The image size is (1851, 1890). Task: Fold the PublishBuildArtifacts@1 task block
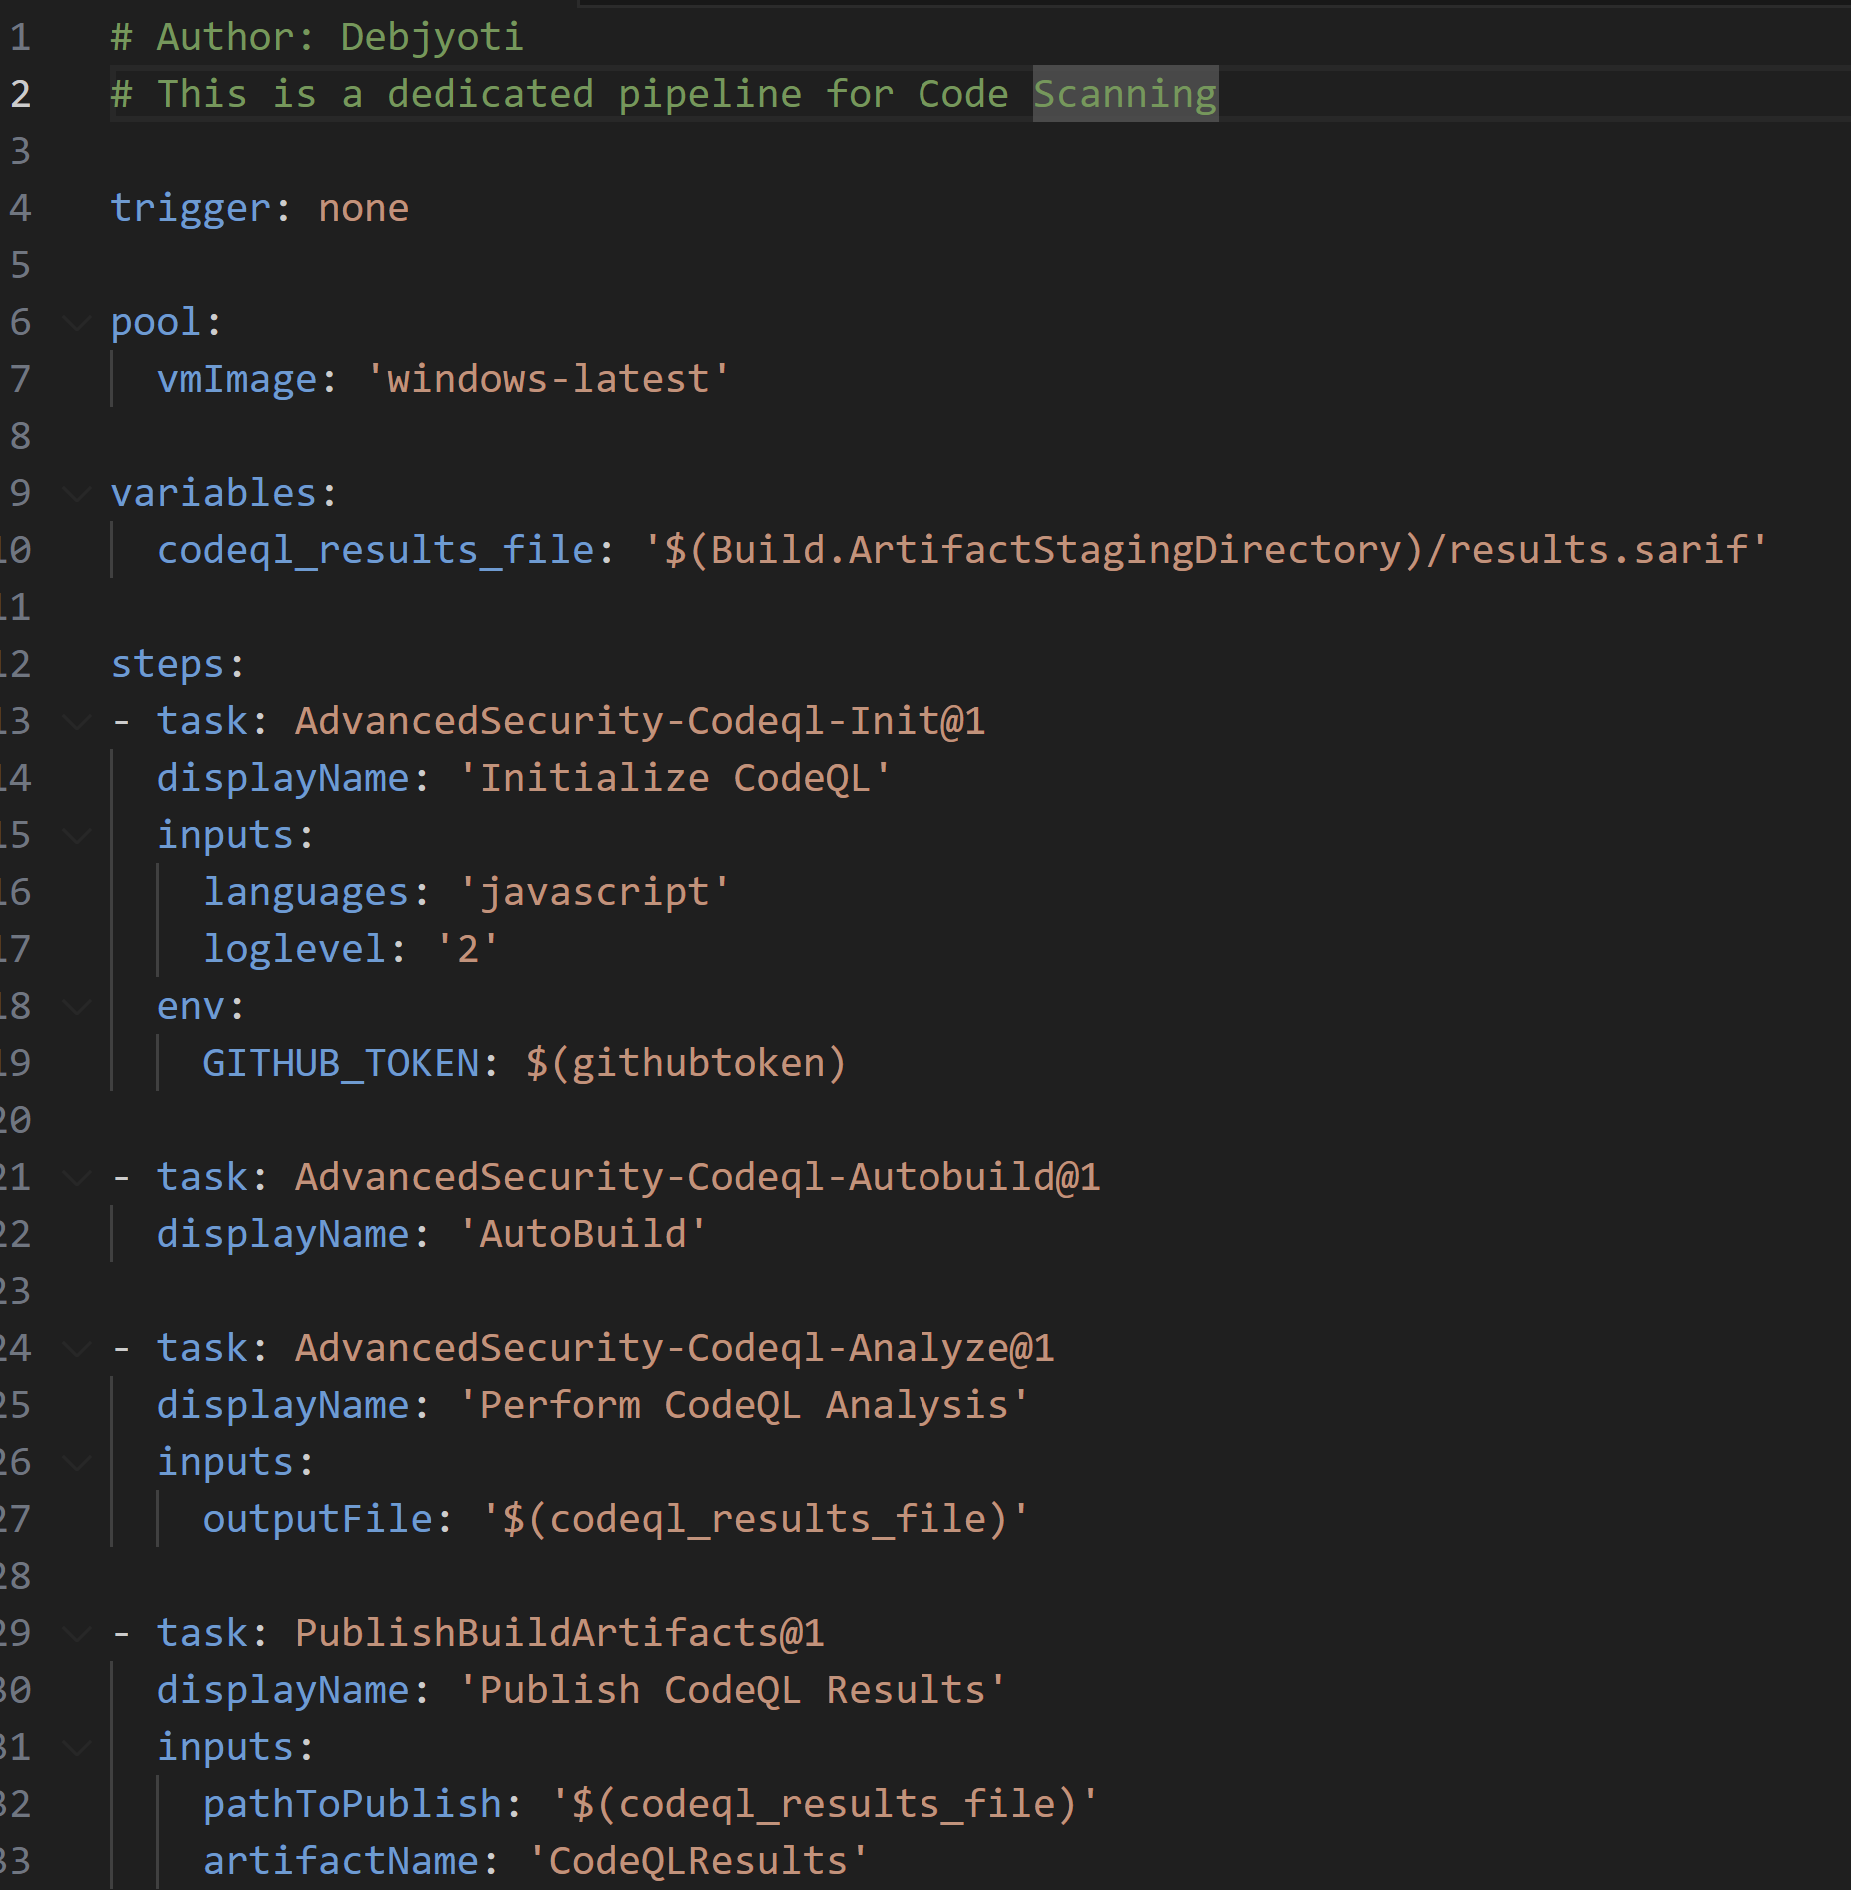coord(76,1634)
